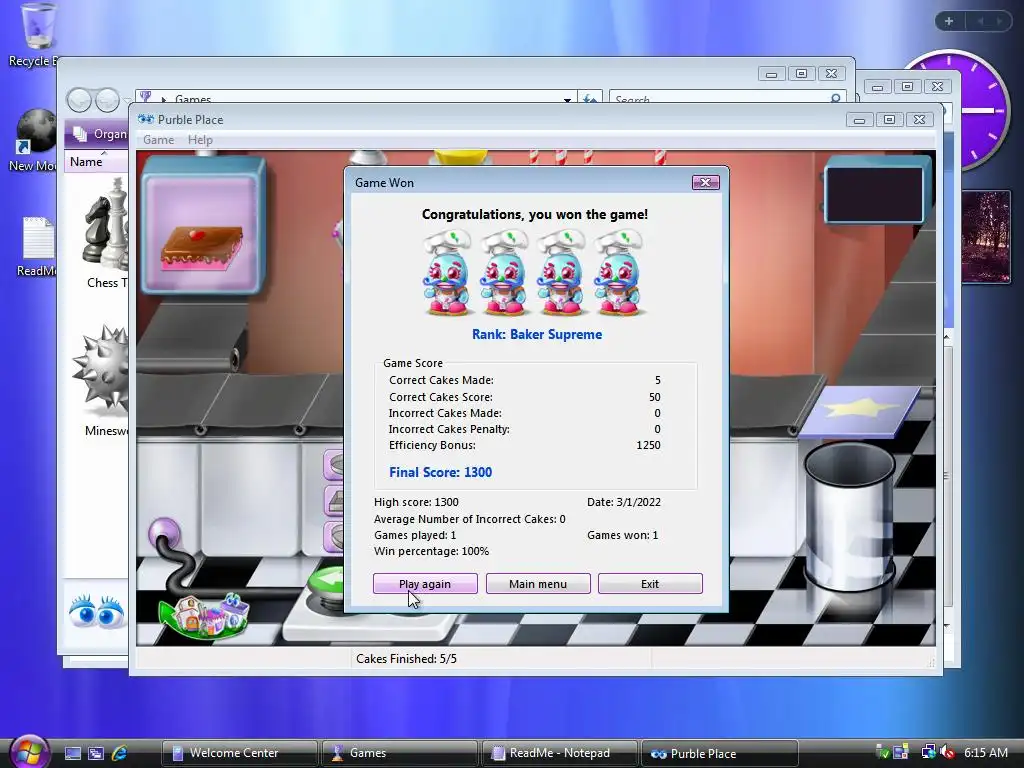
Task: Click the cake order display screen
Action: [x=203, y=225]
